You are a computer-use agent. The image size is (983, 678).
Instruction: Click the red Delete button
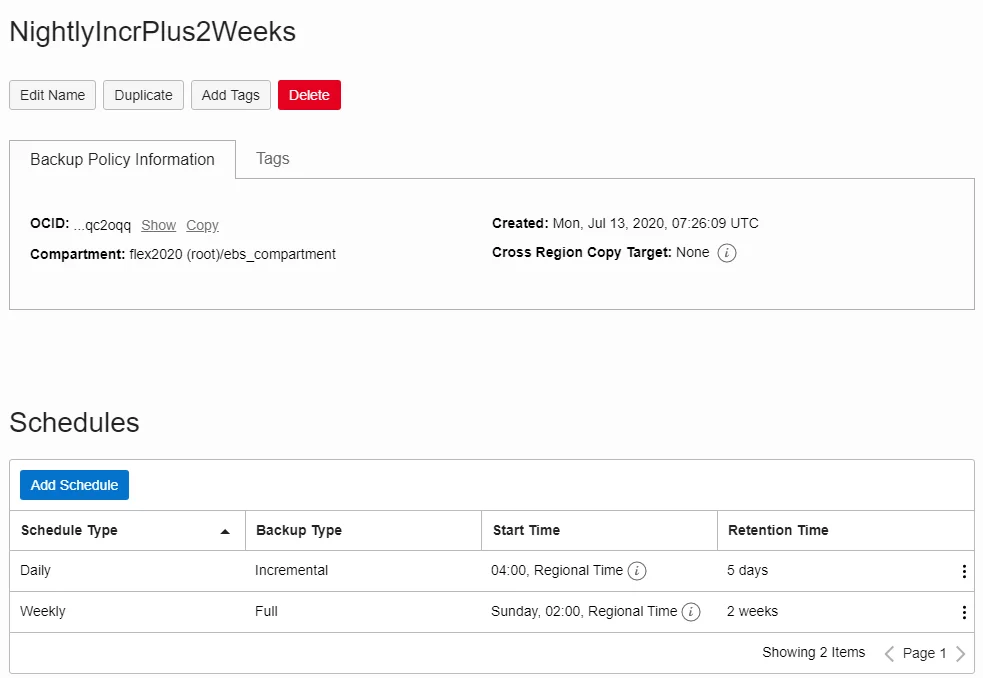point(309,95)
